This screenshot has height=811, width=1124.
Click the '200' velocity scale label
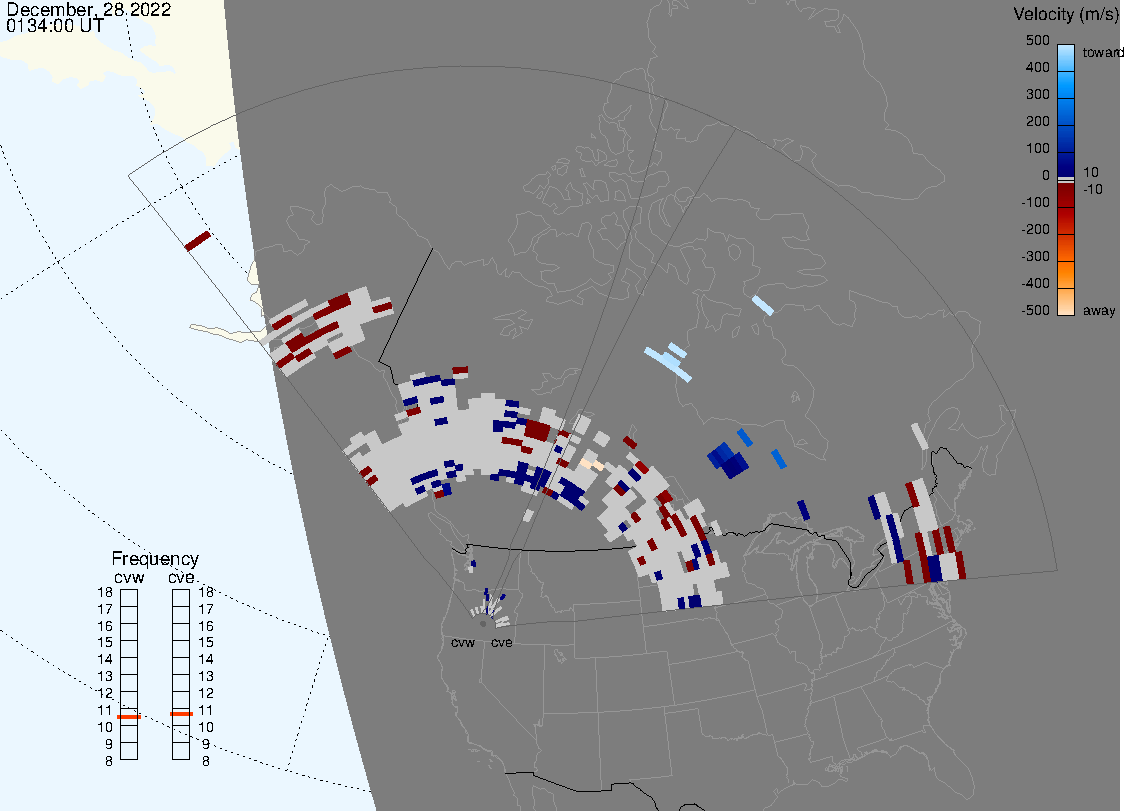click(x=1038, y=121)
